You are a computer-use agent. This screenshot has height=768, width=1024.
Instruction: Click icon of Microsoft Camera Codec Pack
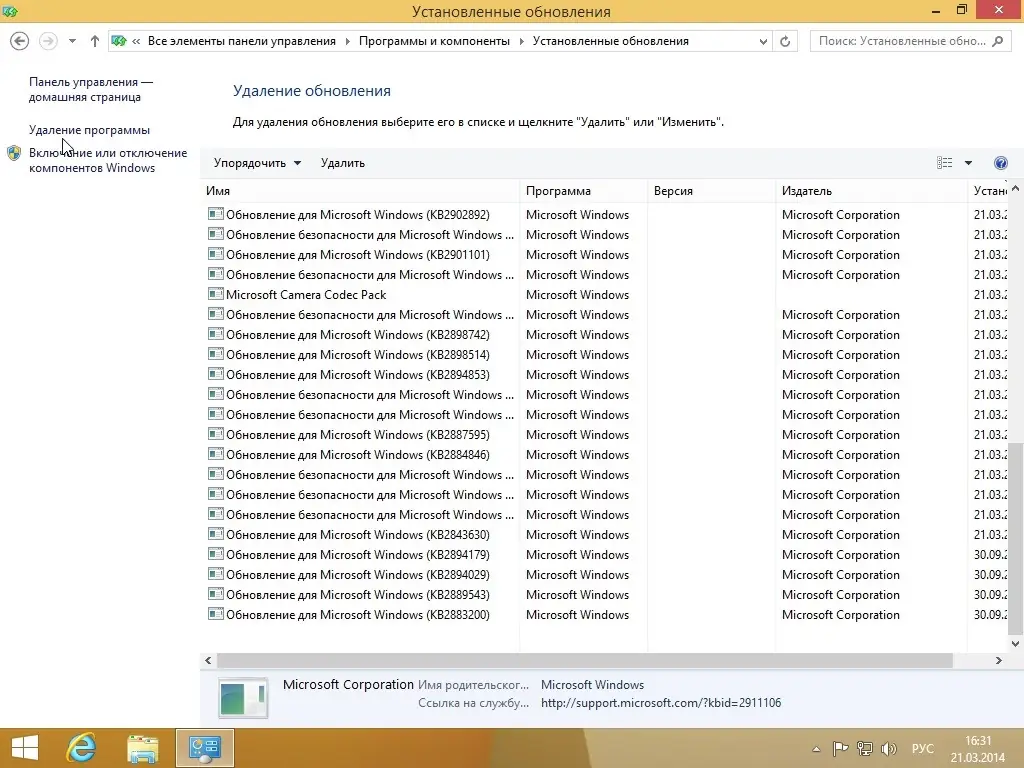216,294
